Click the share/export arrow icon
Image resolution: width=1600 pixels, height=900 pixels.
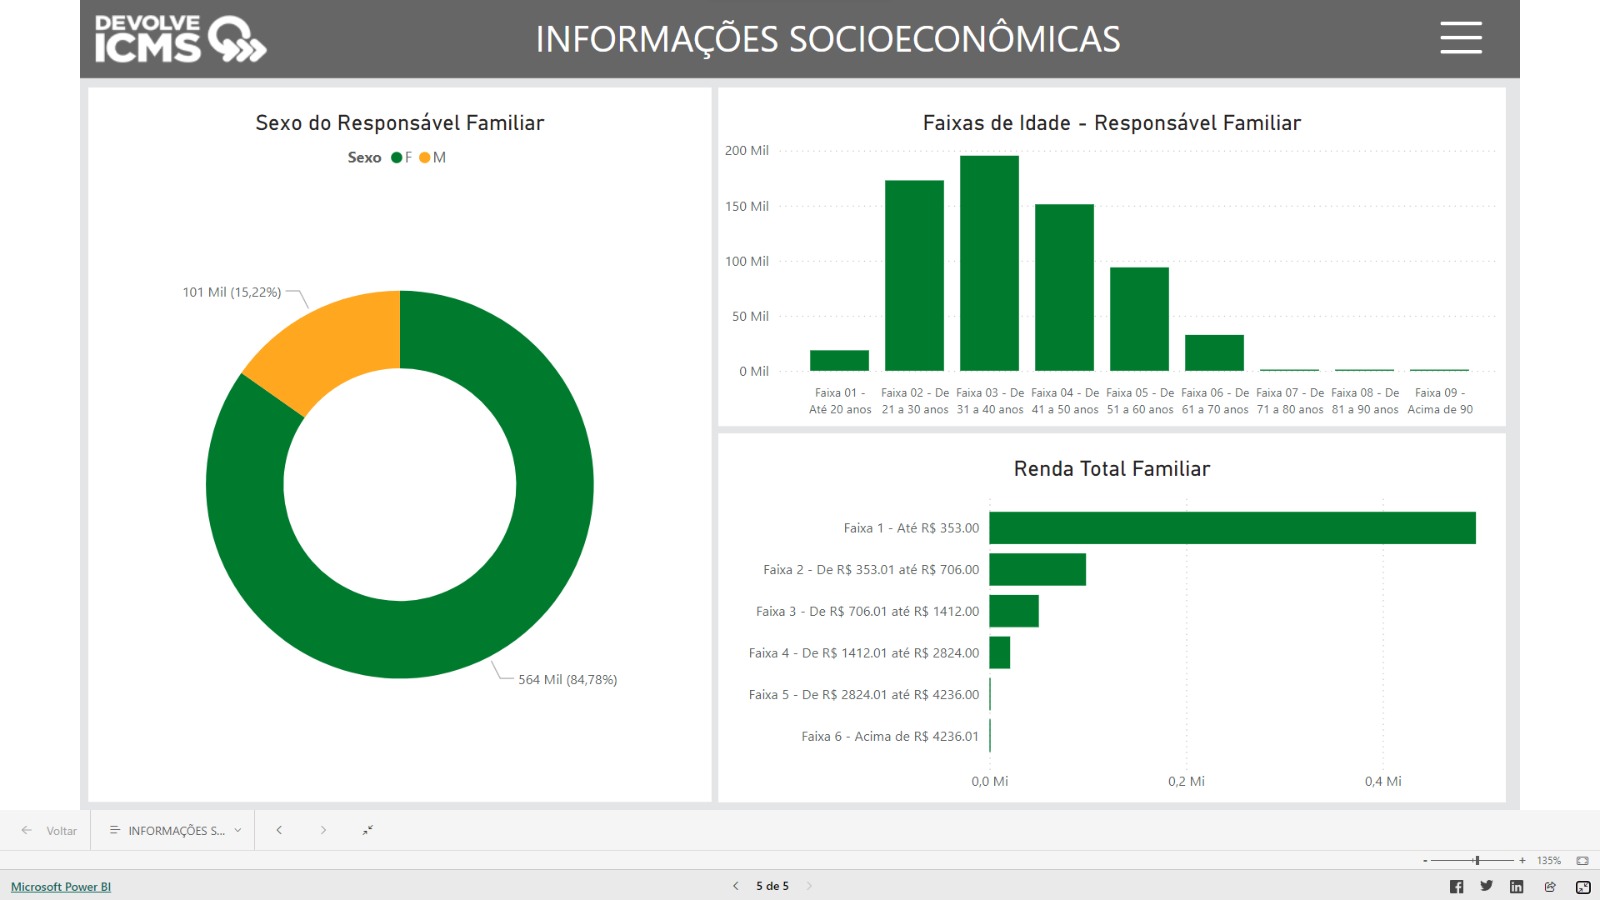tap(1550, 887)
